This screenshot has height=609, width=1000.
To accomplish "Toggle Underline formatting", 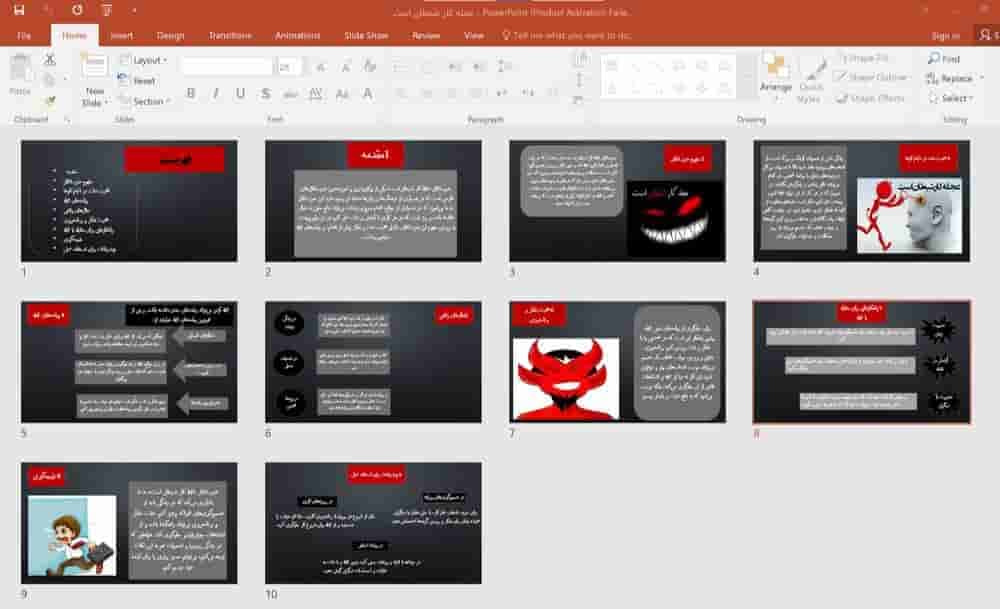I will tap(240, 94).
